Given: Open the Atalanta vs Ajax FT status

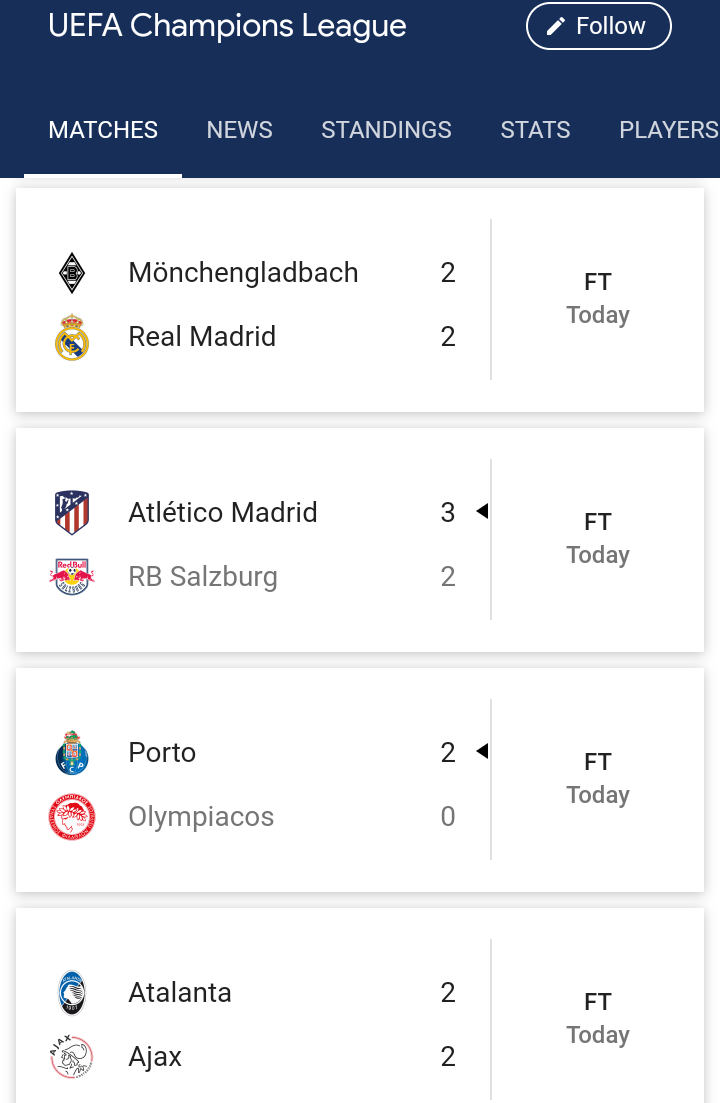Looking at the screenshot, I should click(598, 1002).
